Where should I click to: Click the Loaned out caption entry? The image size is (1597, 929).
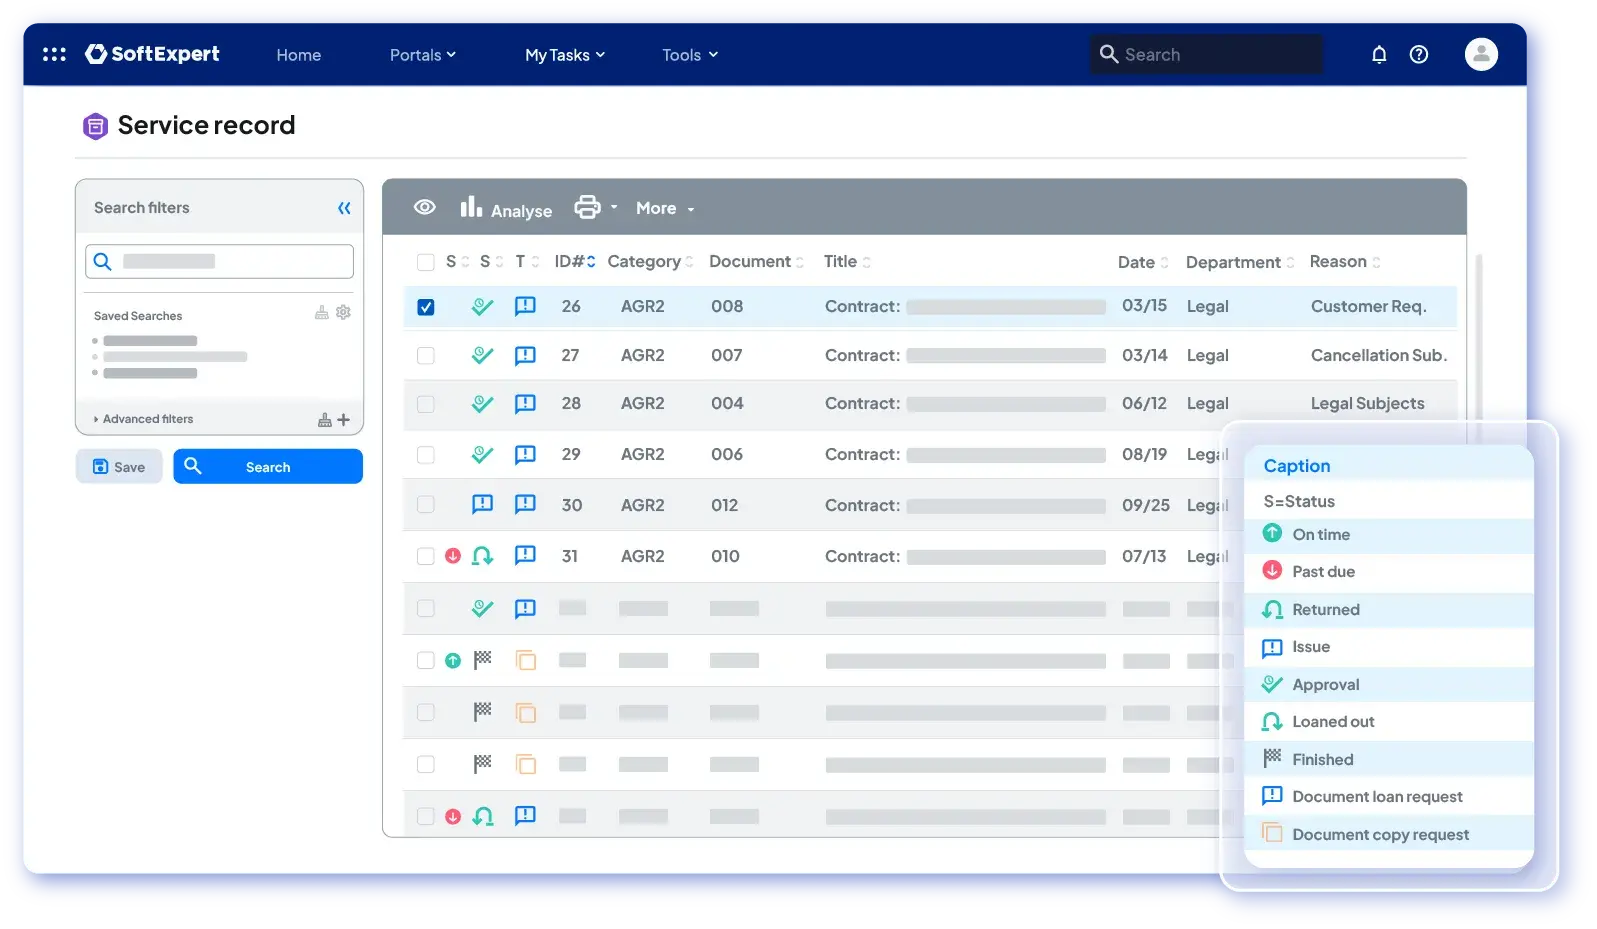click(1389, 721)
